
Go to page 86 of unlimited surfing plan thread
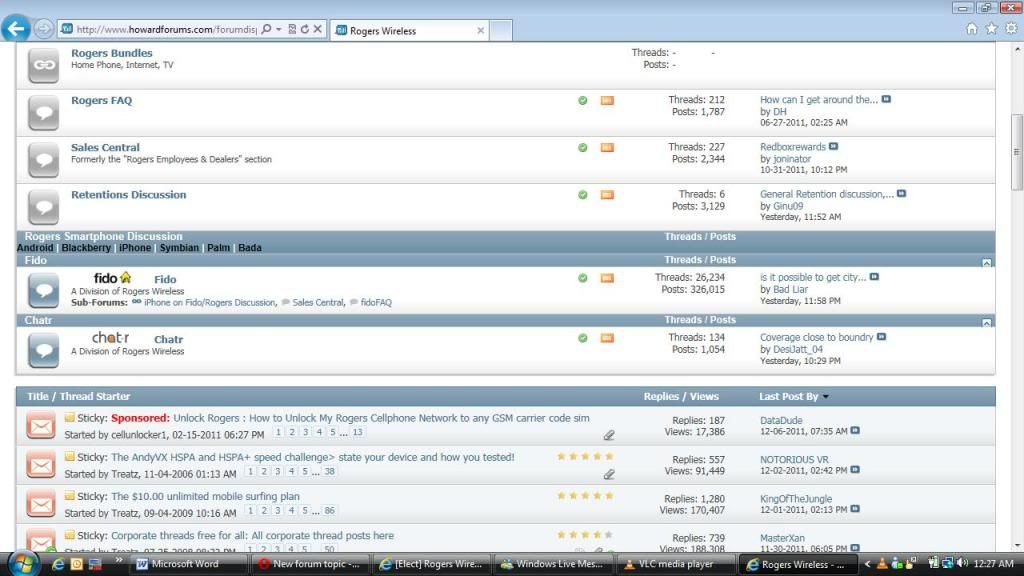point(329,511)
